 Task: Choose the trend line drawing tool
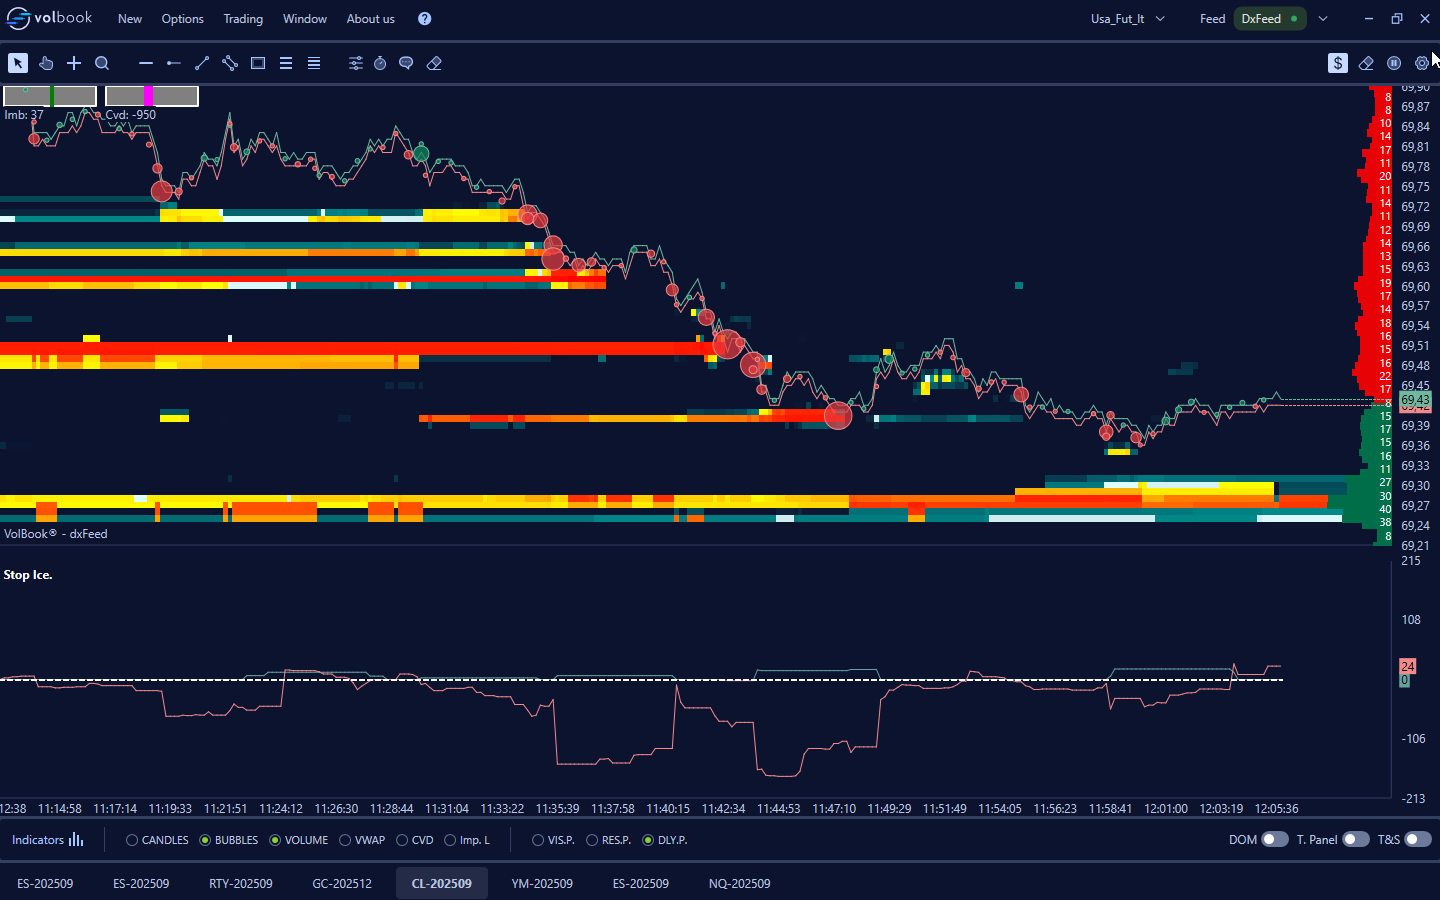pyautogui.click(x=202, y=63)
